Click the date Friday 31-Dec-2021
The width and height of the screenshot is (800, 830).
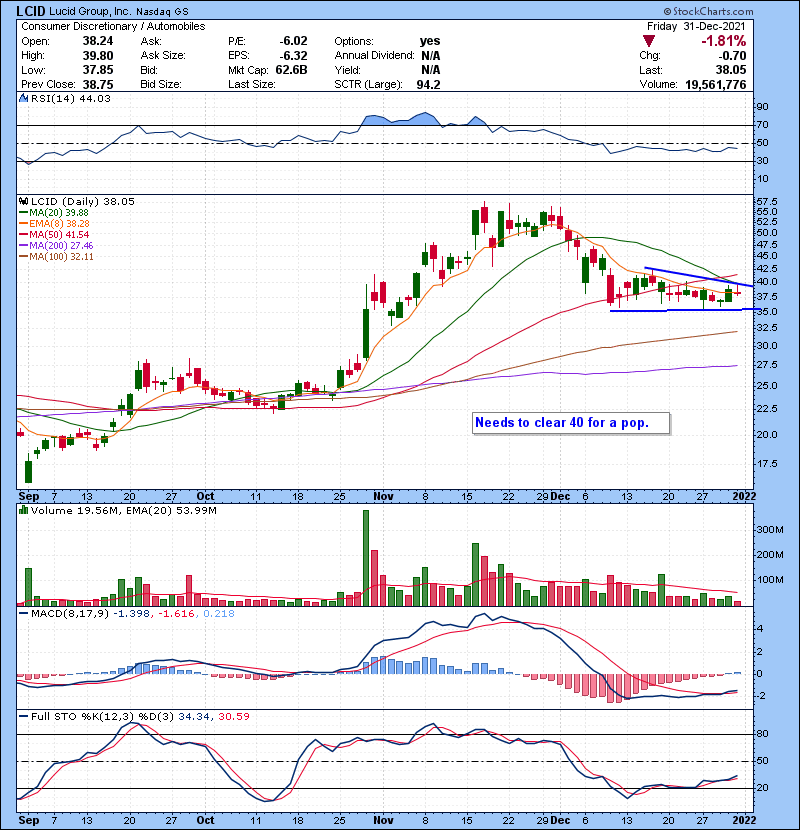tap(696, 26)
